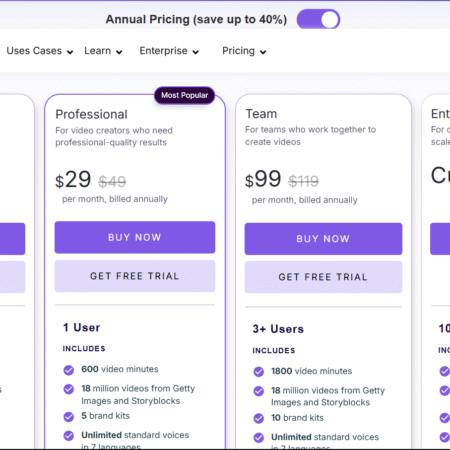450x450 pixels.
Task: Click Get Free Trial for Professional plan
Action: (135, 276)
